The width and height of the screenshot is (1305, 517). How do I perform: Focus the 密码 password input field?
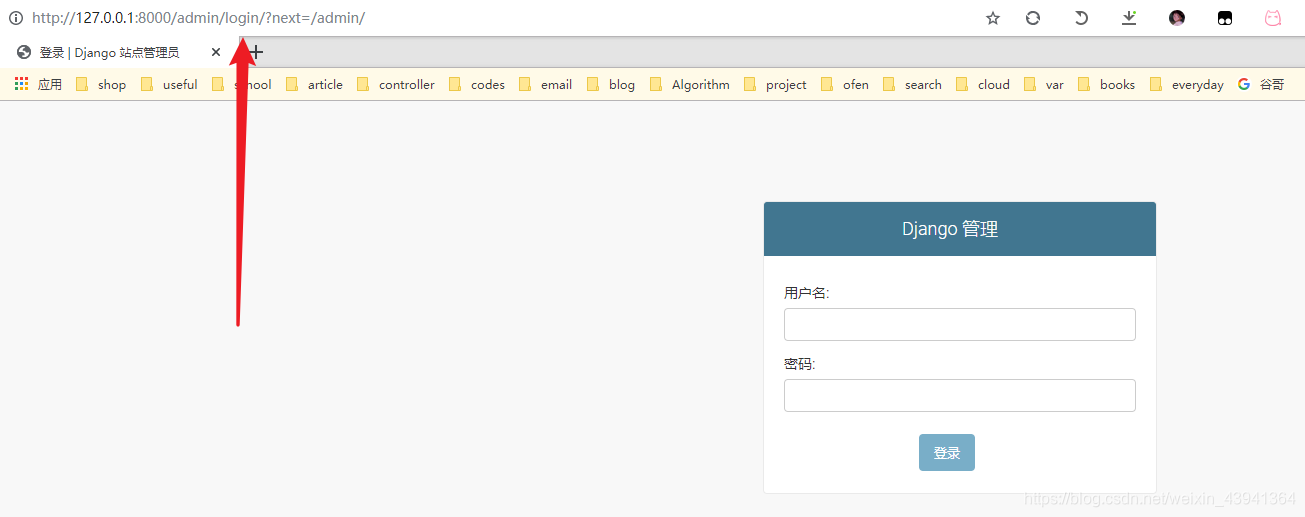tap(960, 395)
